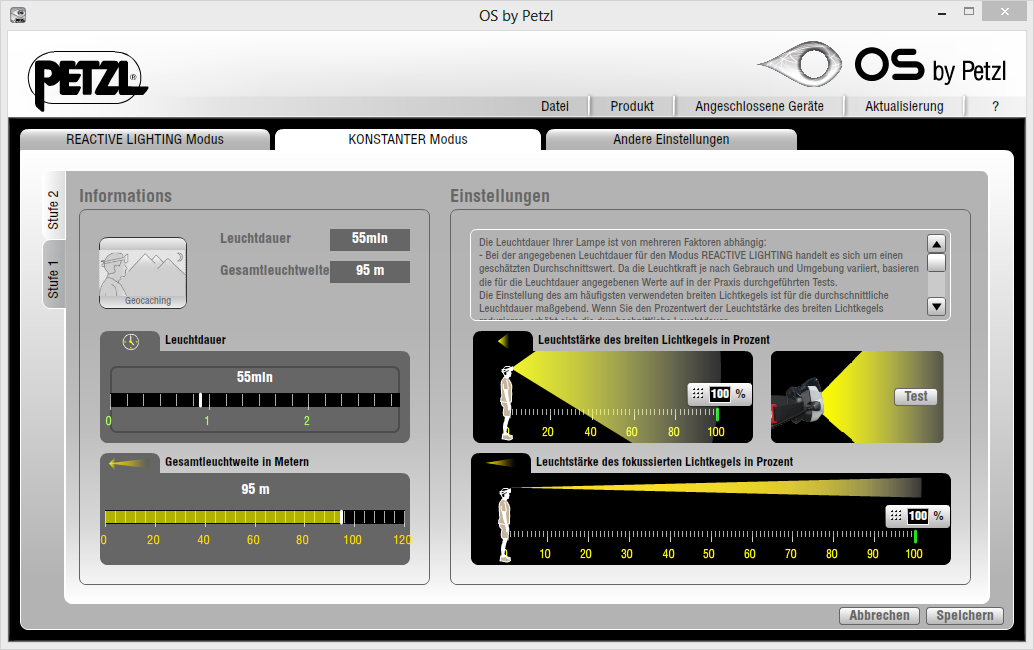1034x650 pixels.
Task: Click Speichern to save settings
Action: [x=965, y=615]
